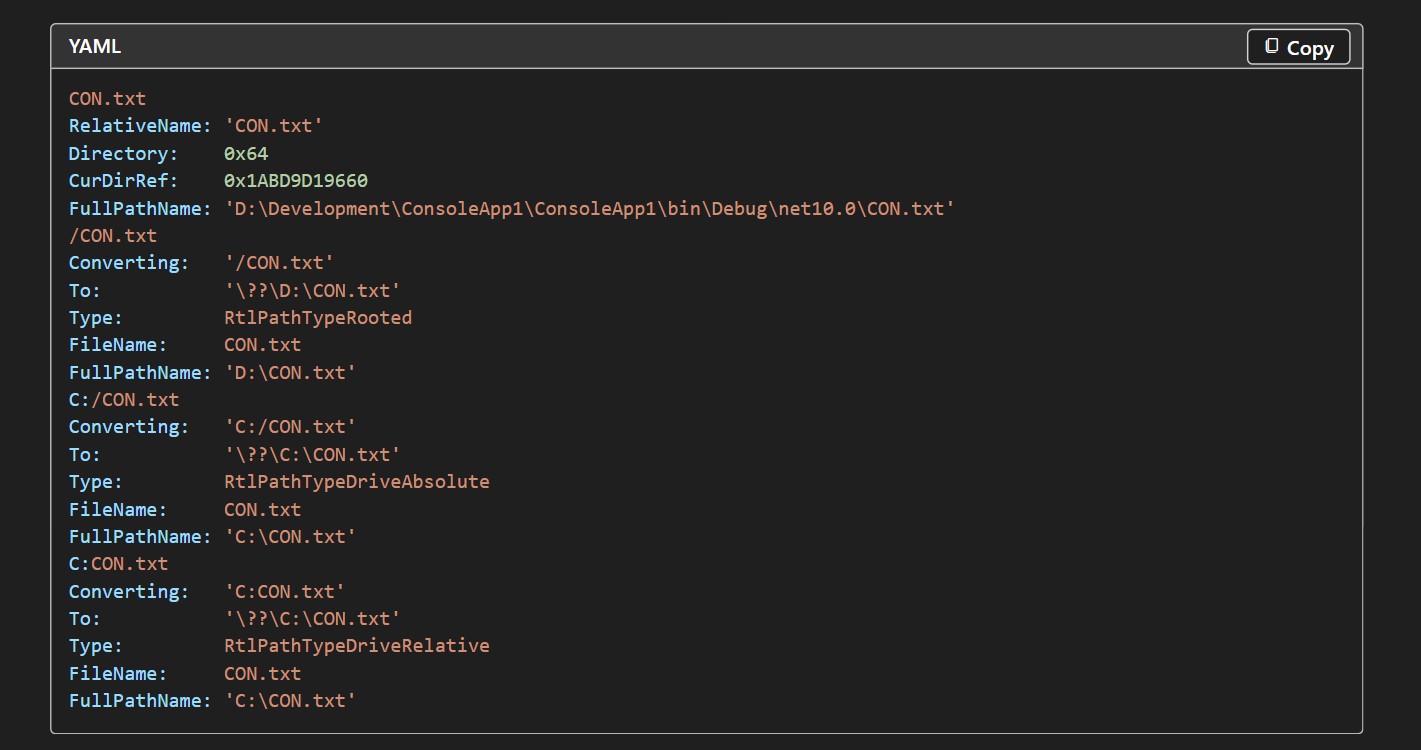Select FullPathName value 'D:\CON.txt'
This screenshot has height=750, width=1421.
pos(290,373)
